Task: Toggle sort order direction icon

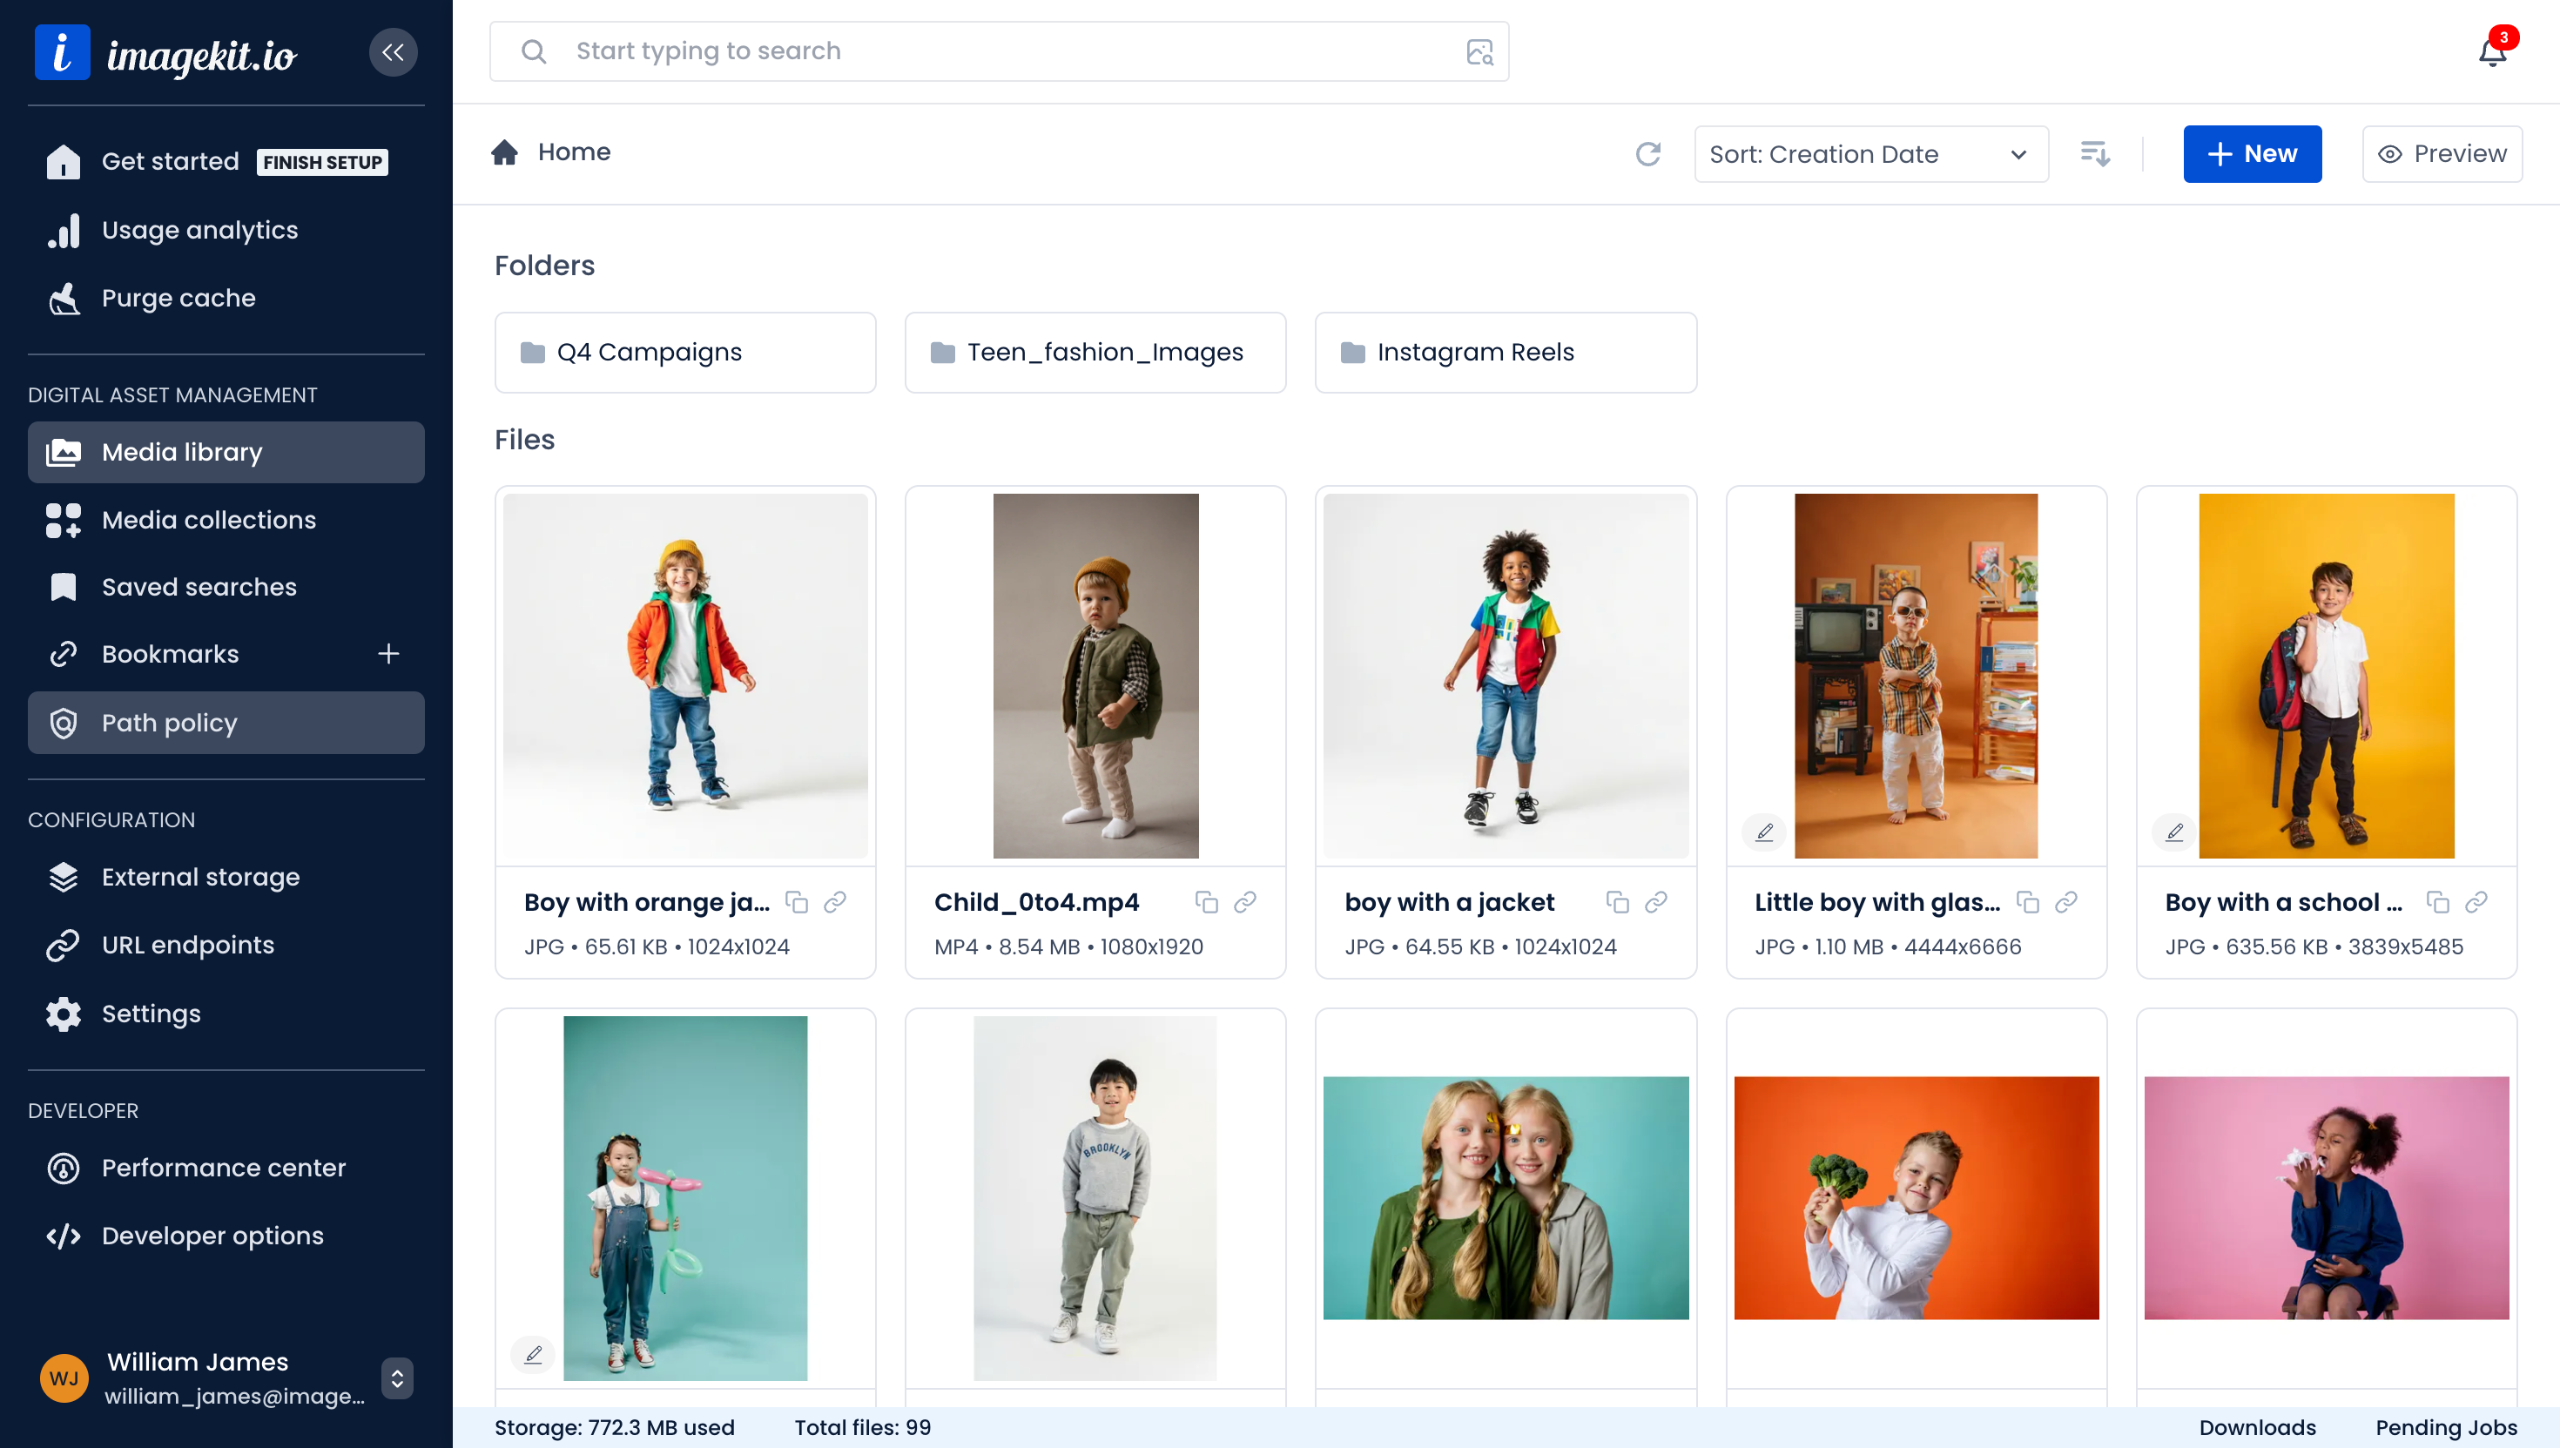Action: (2095, 154)
